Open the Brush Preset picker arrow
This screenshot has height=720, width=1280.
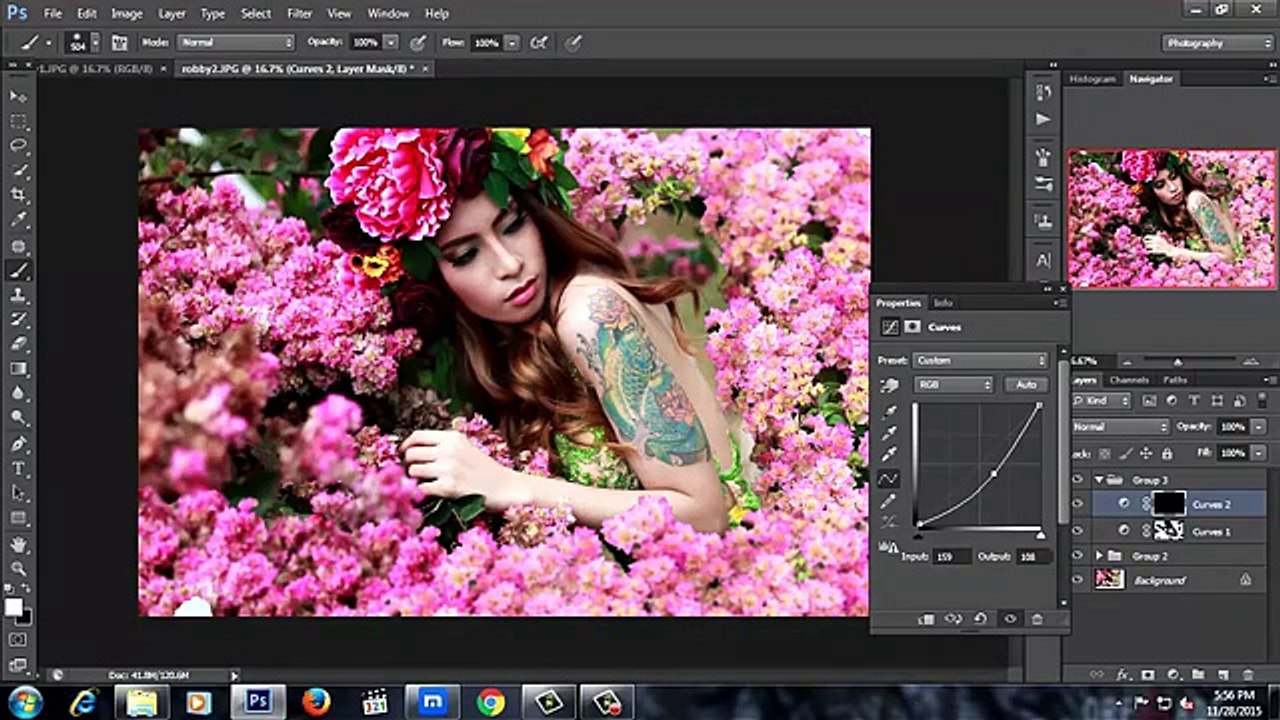pos(95,43)
